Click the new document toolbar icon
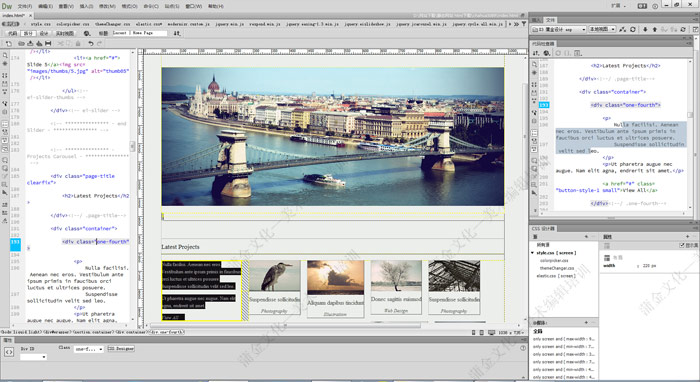700x382 pixels. coord(8,43)
